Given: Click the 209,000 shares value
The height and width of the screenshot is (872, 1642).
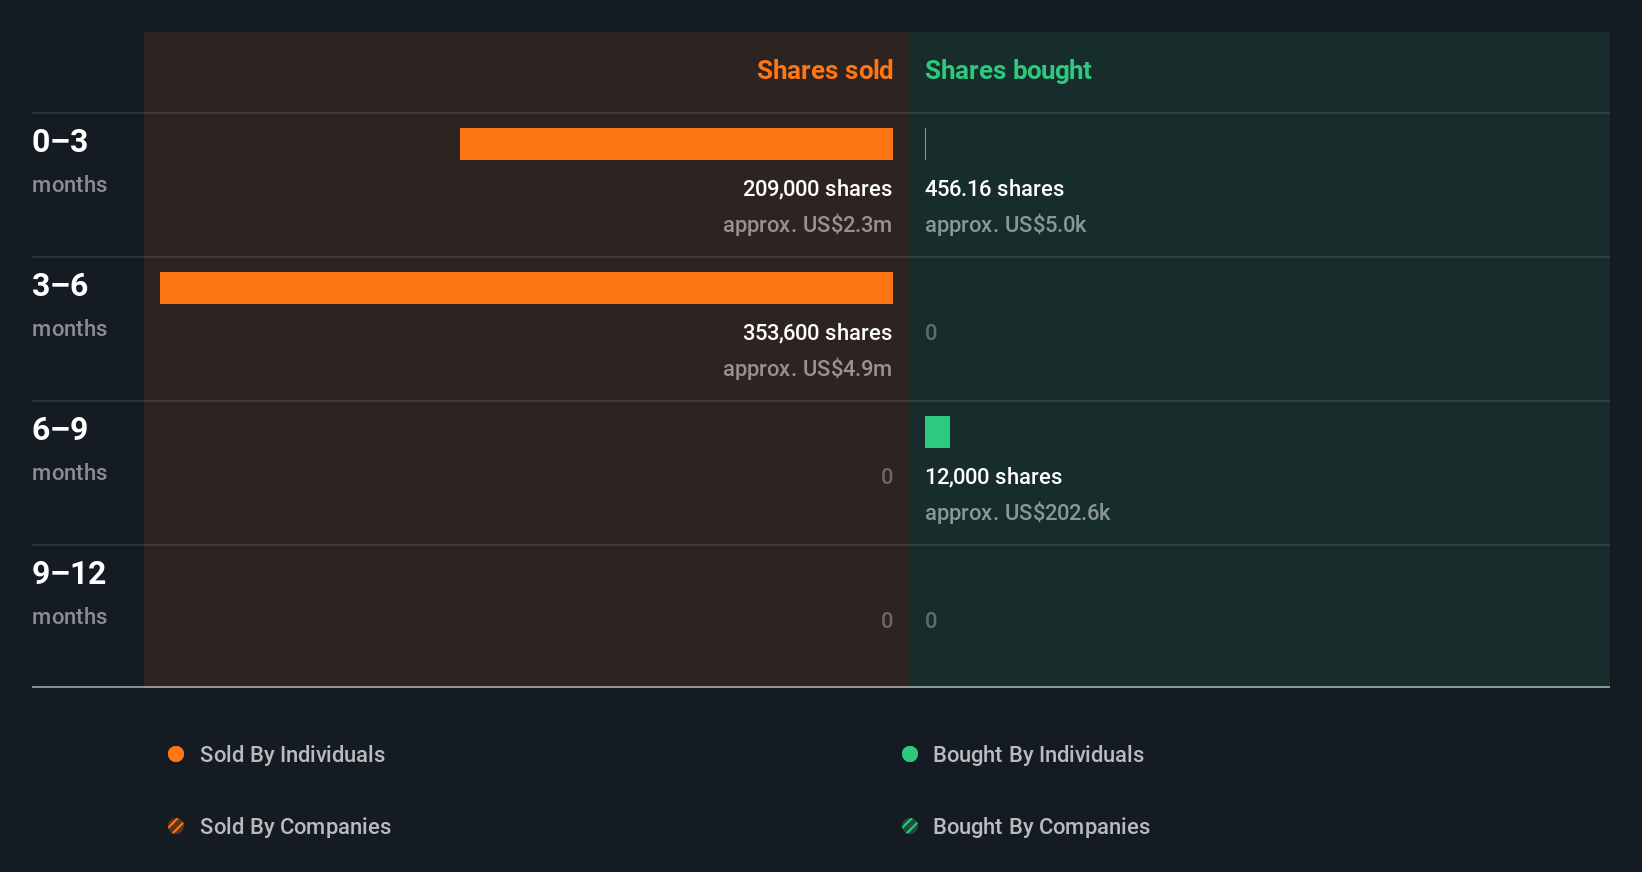Looking at the screenshot, I should [817, 188].
